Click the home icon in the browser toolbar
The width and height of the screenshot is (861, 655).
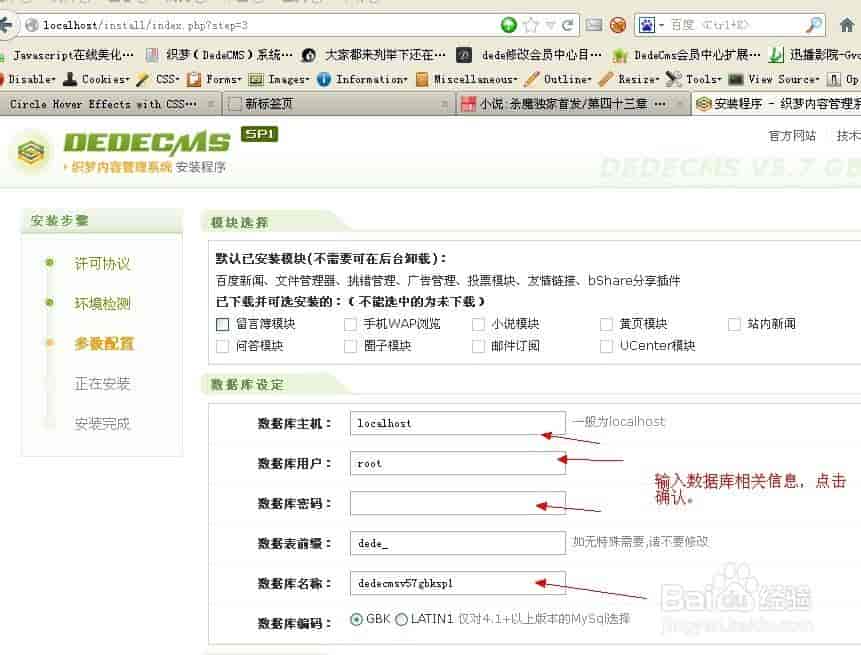pyautogui.click(x=847, y=24)
